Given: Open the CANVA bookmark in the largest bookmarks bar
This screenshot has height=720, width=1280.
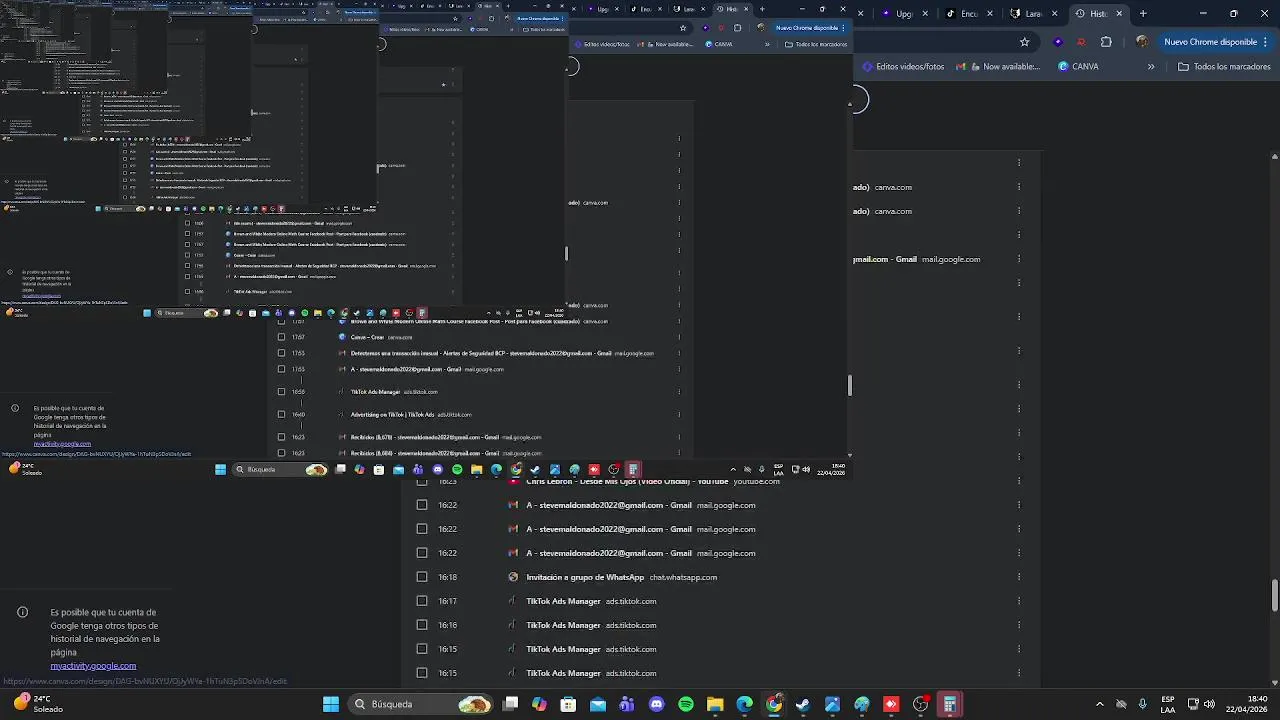Looking at the screenshot, I should [1078, 67].
